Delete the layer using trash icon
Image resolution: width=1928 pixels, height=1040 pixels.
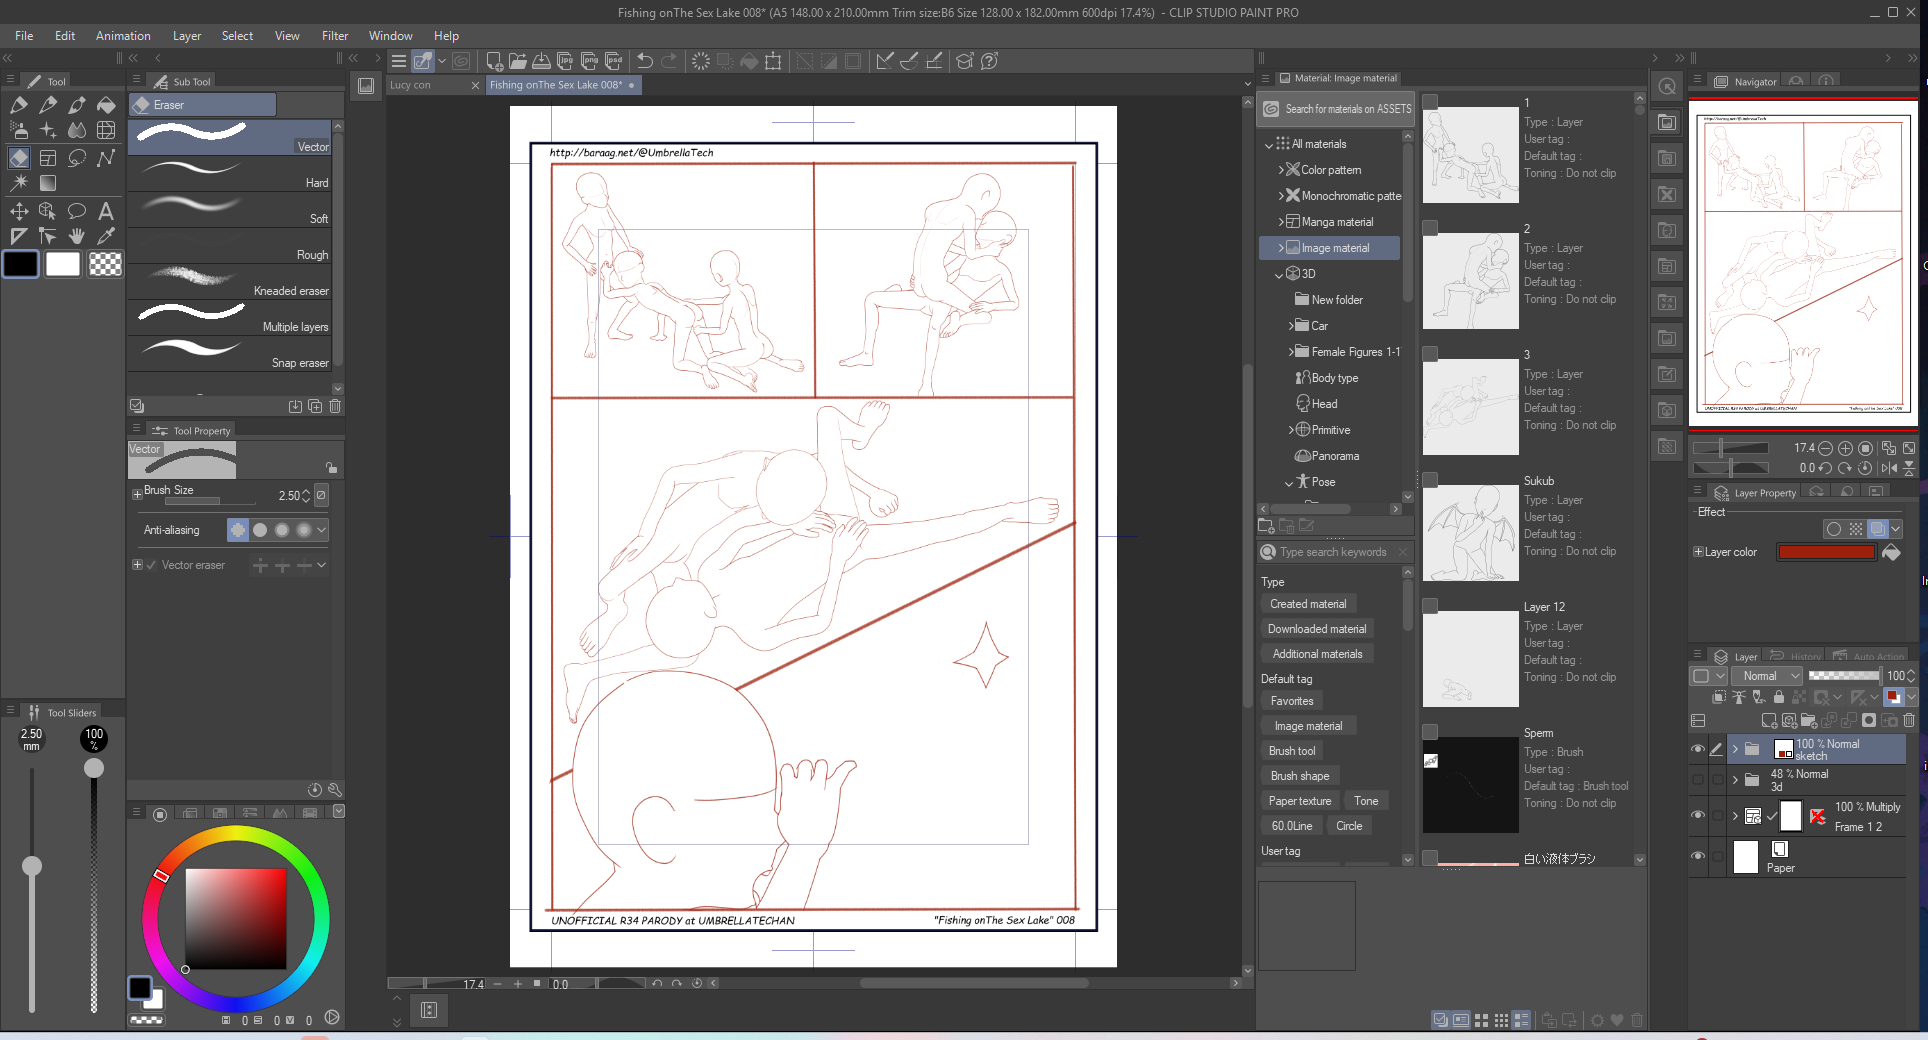1909,720
